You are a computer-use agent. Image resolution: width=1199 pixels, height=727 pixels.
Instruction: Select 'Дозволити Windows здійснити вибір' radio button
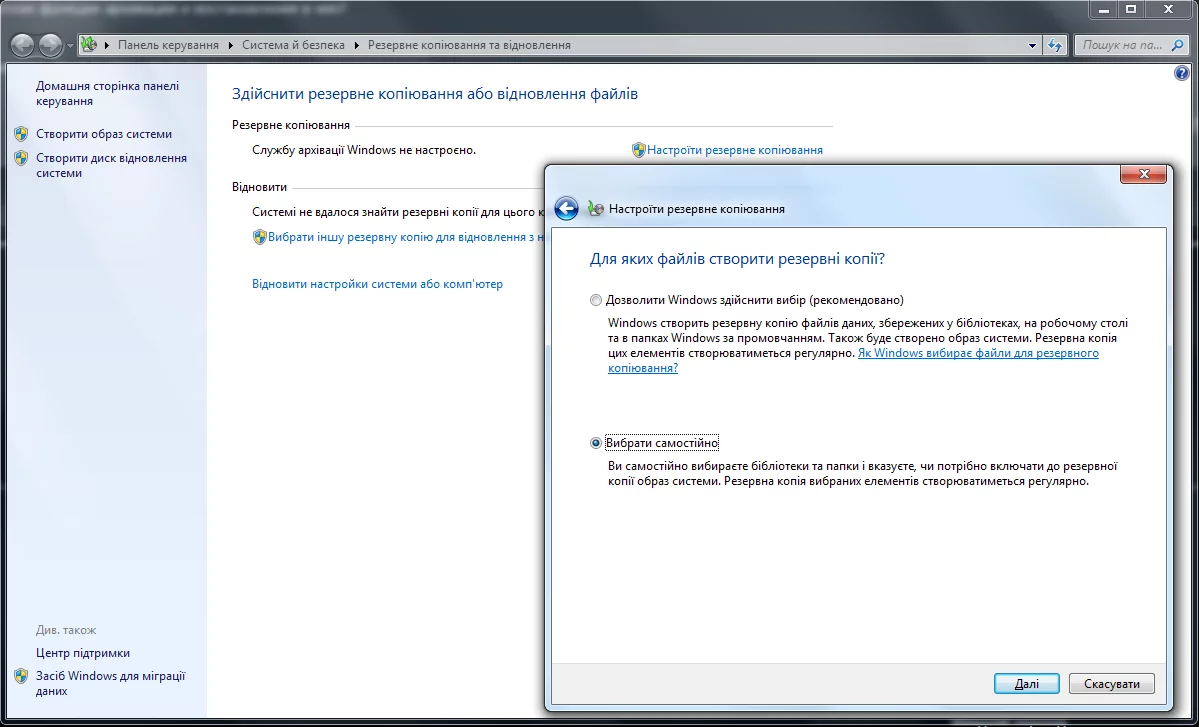(596, 300)
